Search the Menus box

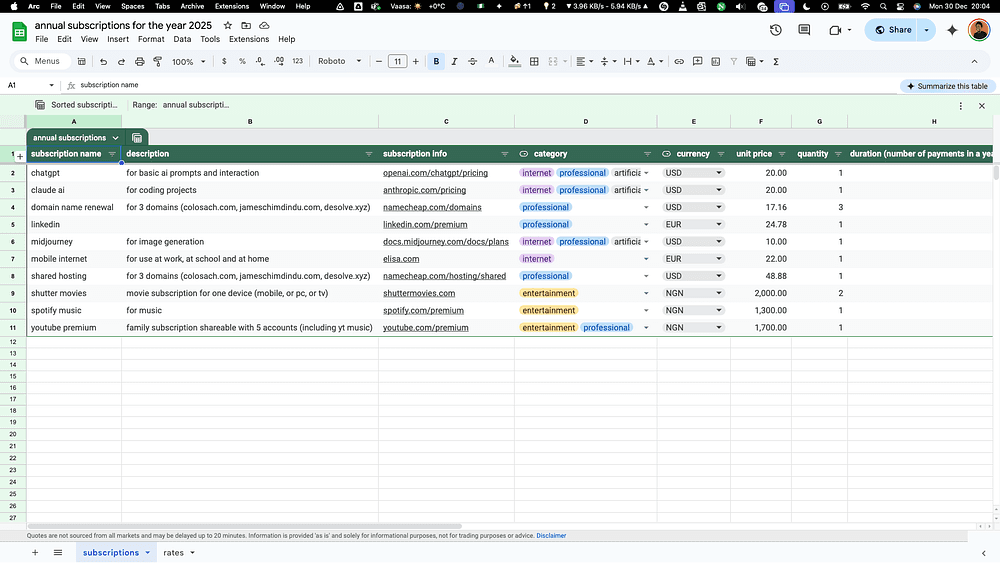(41, 61)
